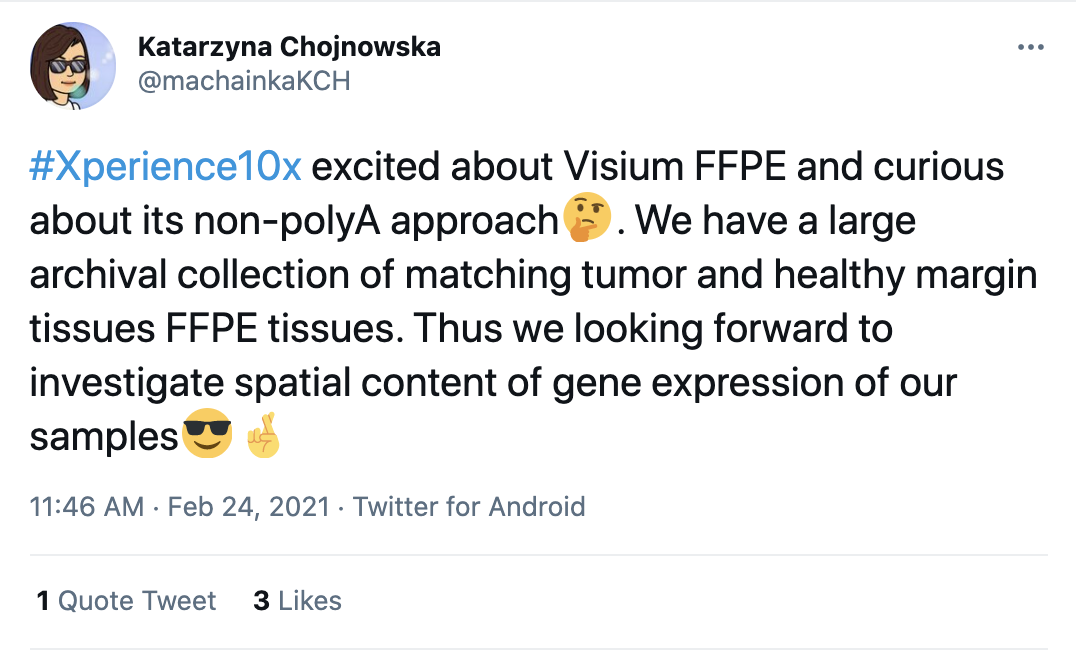Click the number 3 before Likes
The width and height of the screenshot is (1076, 650).
tap(261, 601)
